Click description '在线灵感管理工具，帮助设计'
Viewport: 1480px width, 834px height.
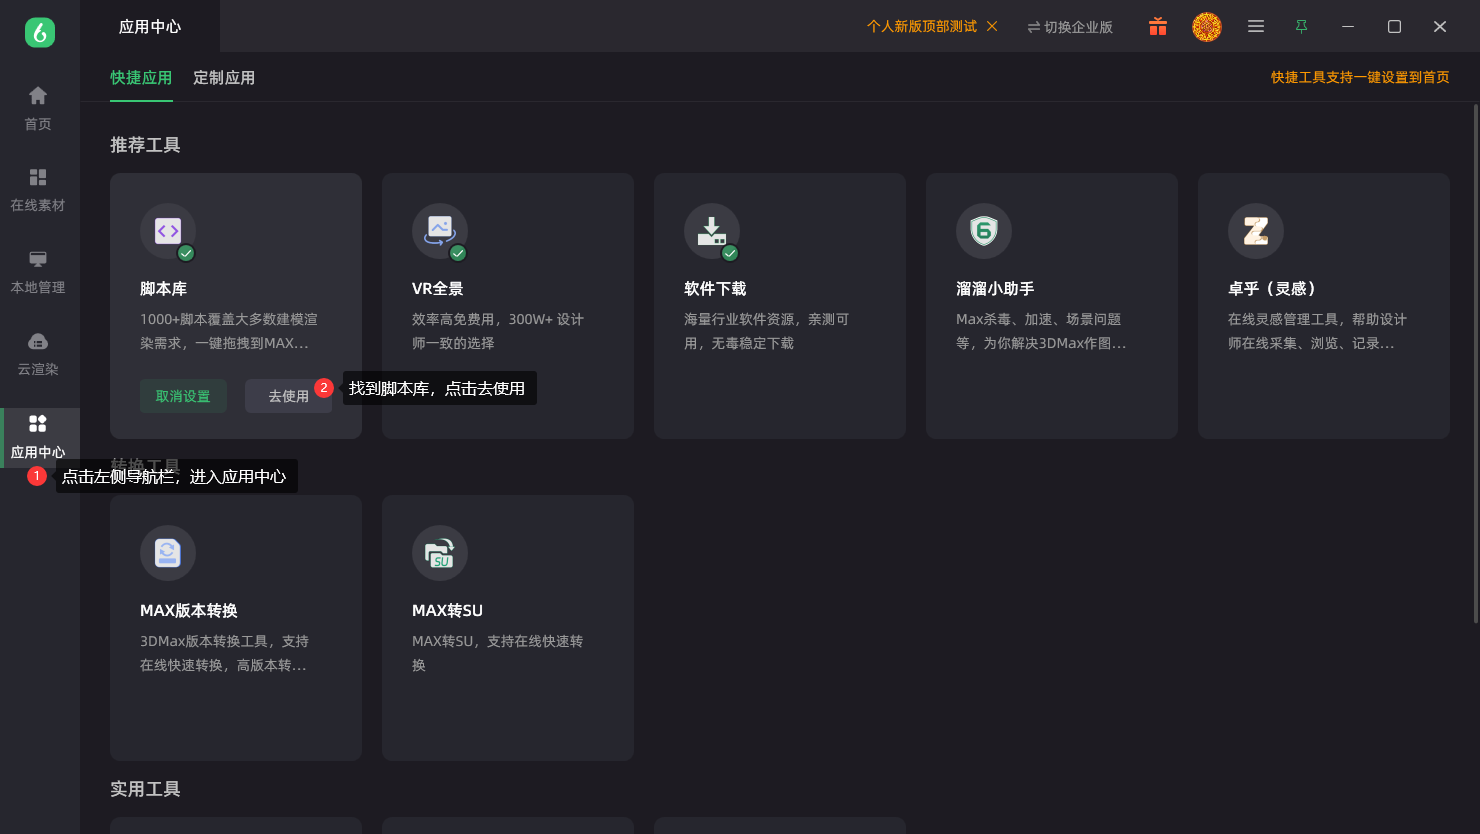pos(1317,319)
